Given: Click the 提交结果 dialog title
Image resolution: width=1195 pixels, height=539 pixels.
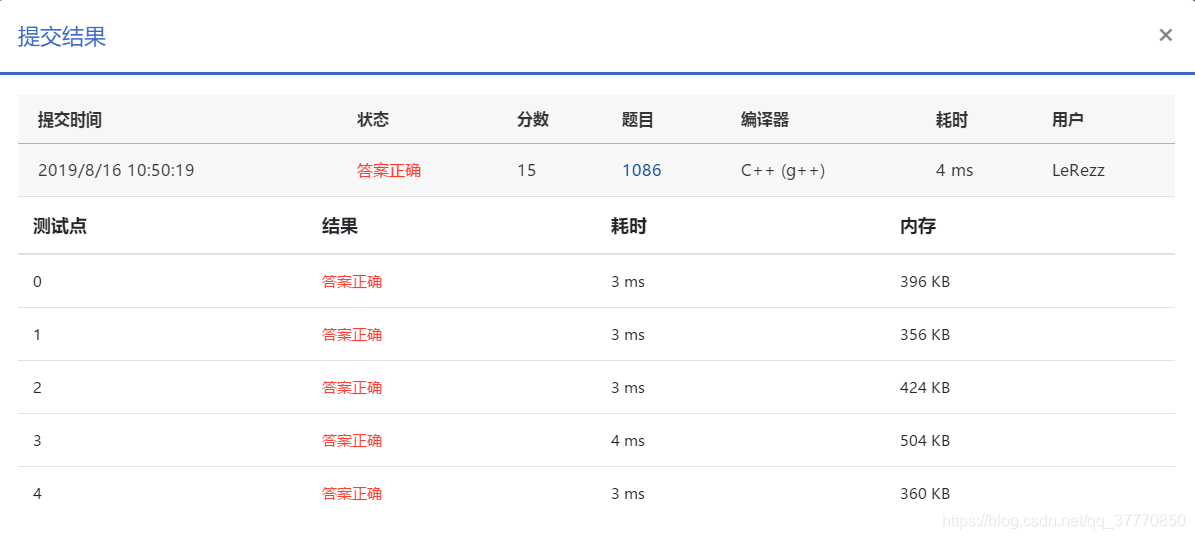Looking at the screenshot, I should tap(62, 37).
